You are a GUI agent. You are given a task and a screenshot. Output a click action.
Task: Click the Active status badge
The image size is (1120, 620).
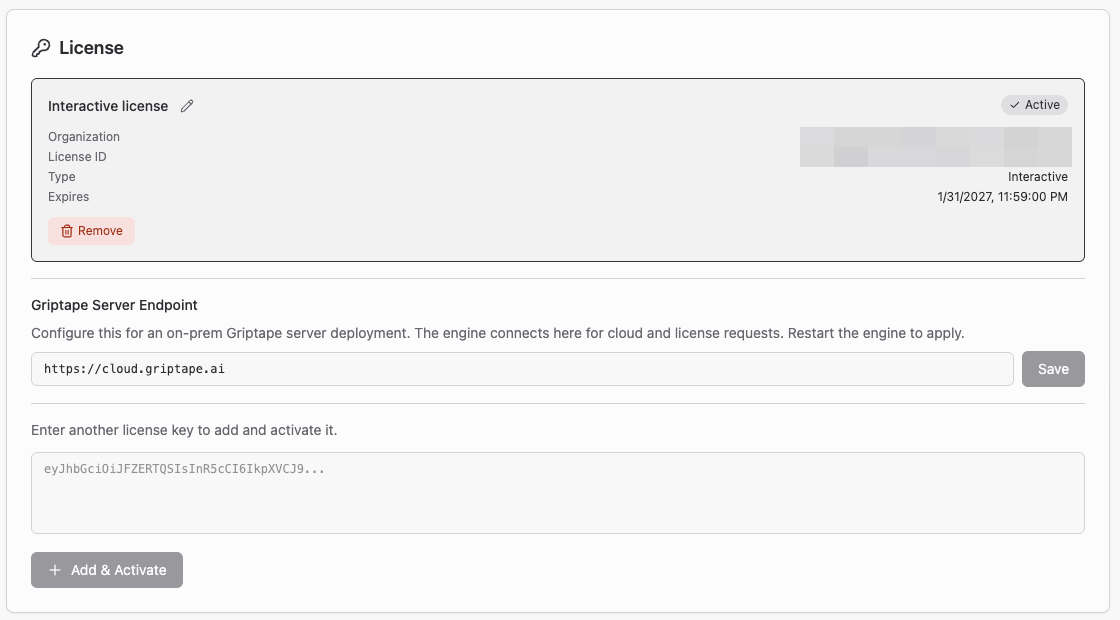point(1034,105)
